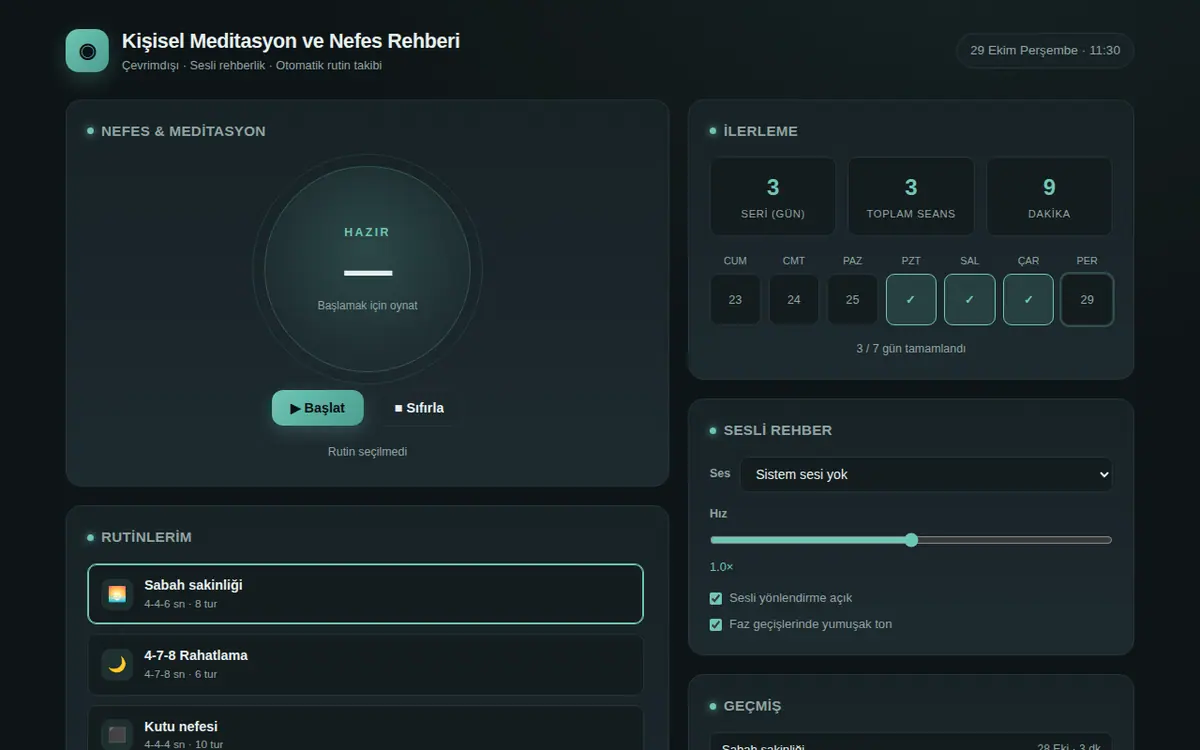The image size is (1200, 750).
Task: Click the Dakika minutes stat card
Action: [x=1049, y=196]
